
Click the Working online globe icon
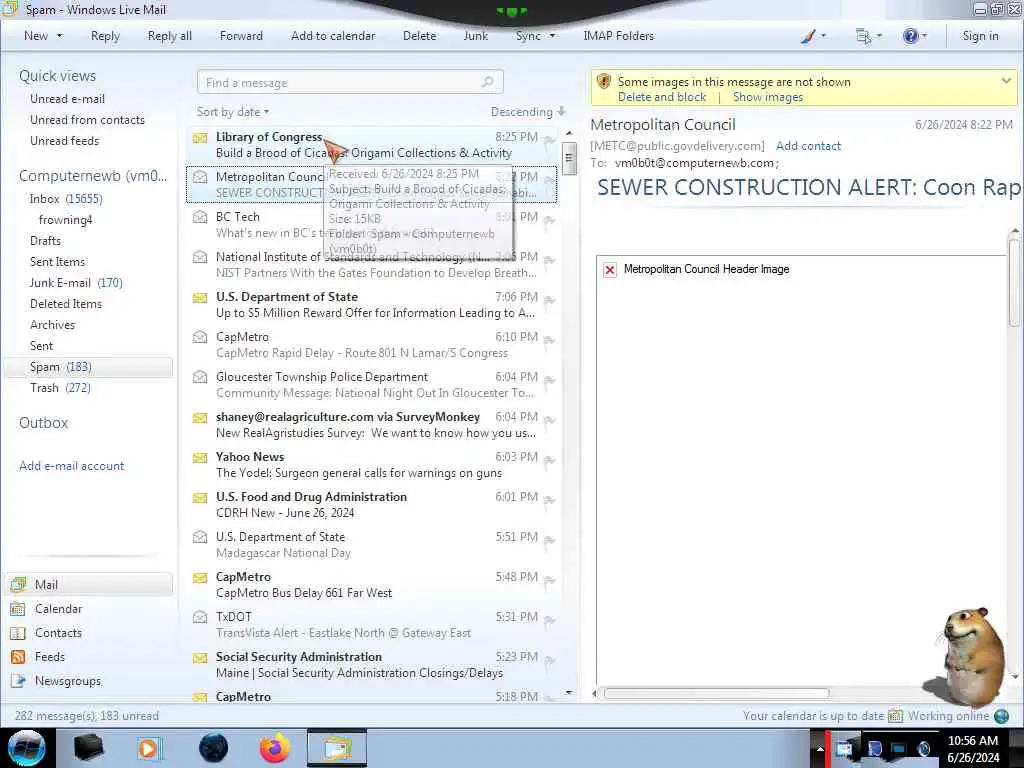1001,716
